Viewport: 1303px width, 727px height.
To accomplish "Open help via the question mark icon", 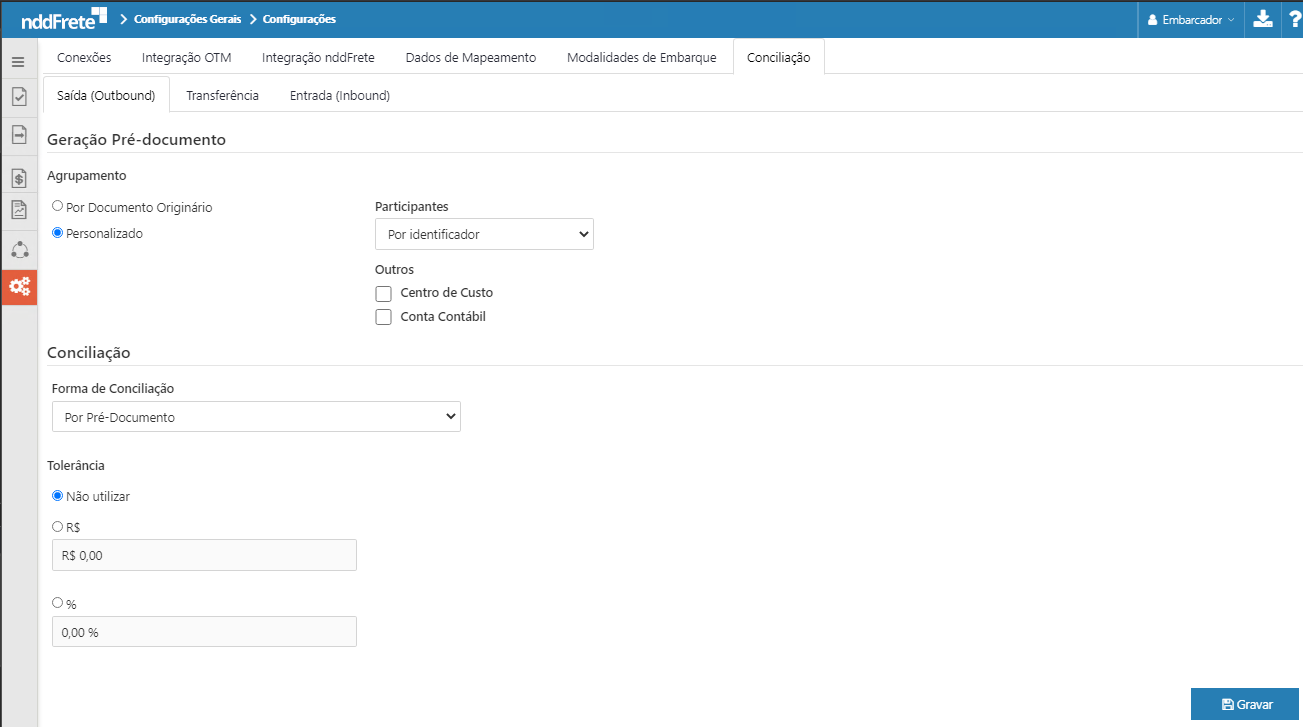I will [1294, 19].
